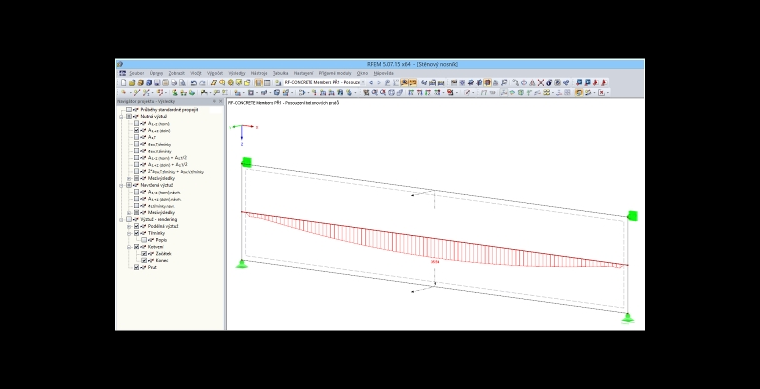Viewport: 760px width, 389px height.
Task: Click the first blue speech-bubble icon at toolbar end
Action: pyautogui.click(x=579, y=83)
